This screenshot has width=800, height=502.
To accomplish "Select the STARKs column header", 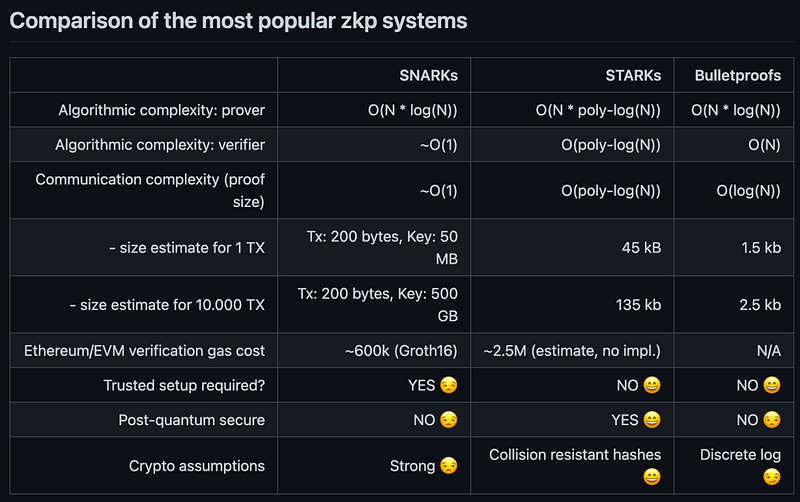I will coord(632,76).
